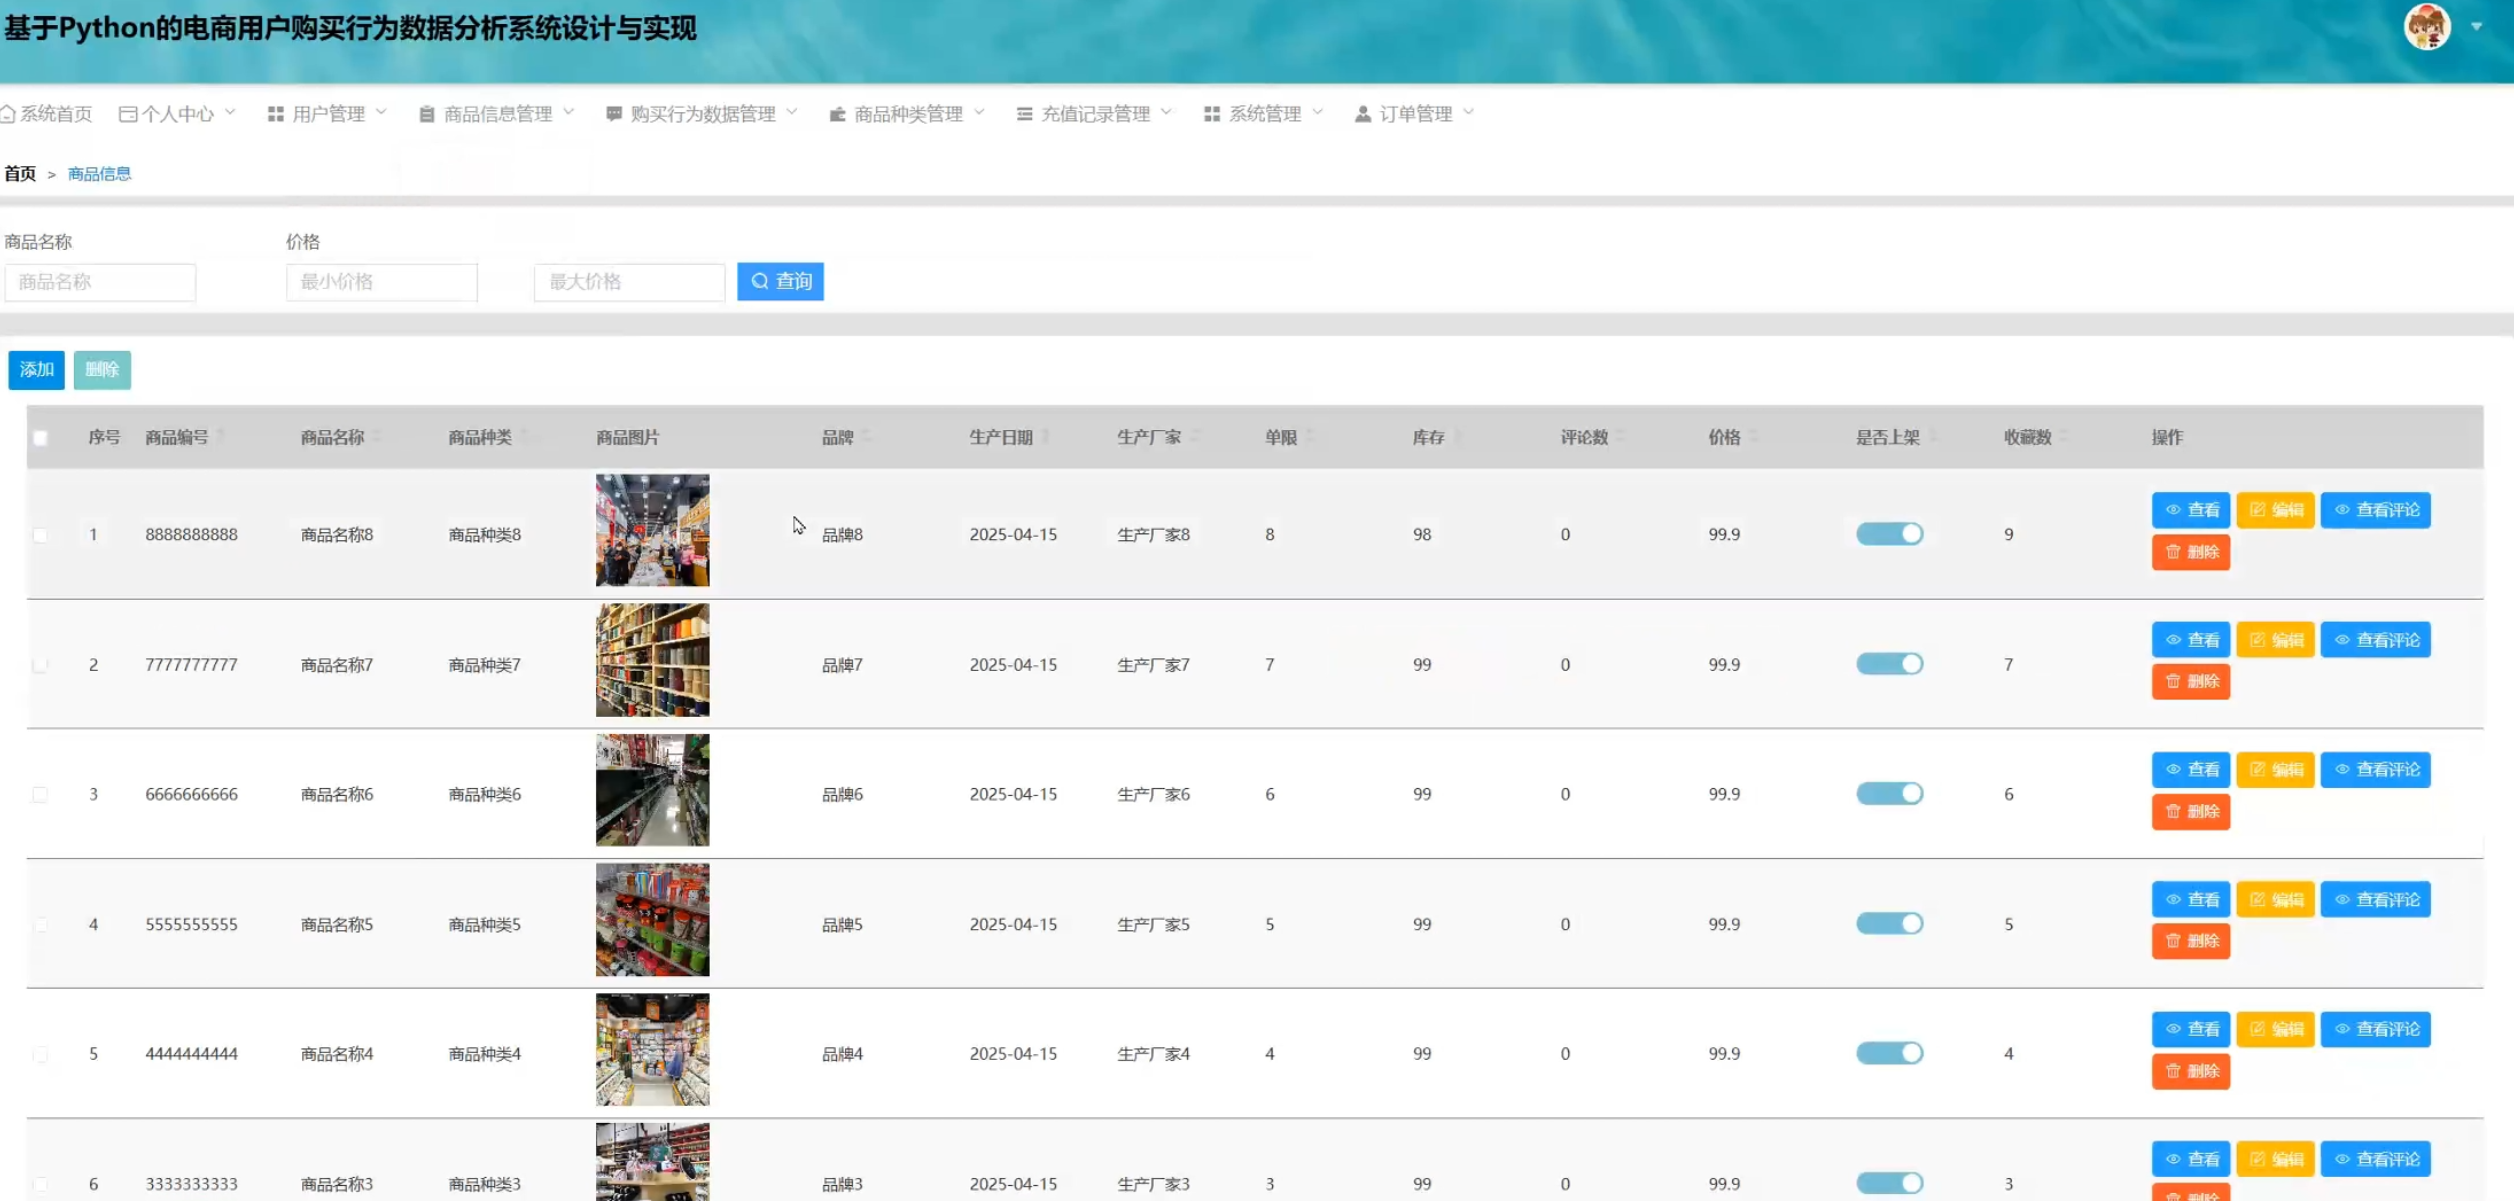Image resolution: width=2514 pixels, height=1201 pixels.
Task: Click the 首页 breadcrumb link
Action: point(20,174)
